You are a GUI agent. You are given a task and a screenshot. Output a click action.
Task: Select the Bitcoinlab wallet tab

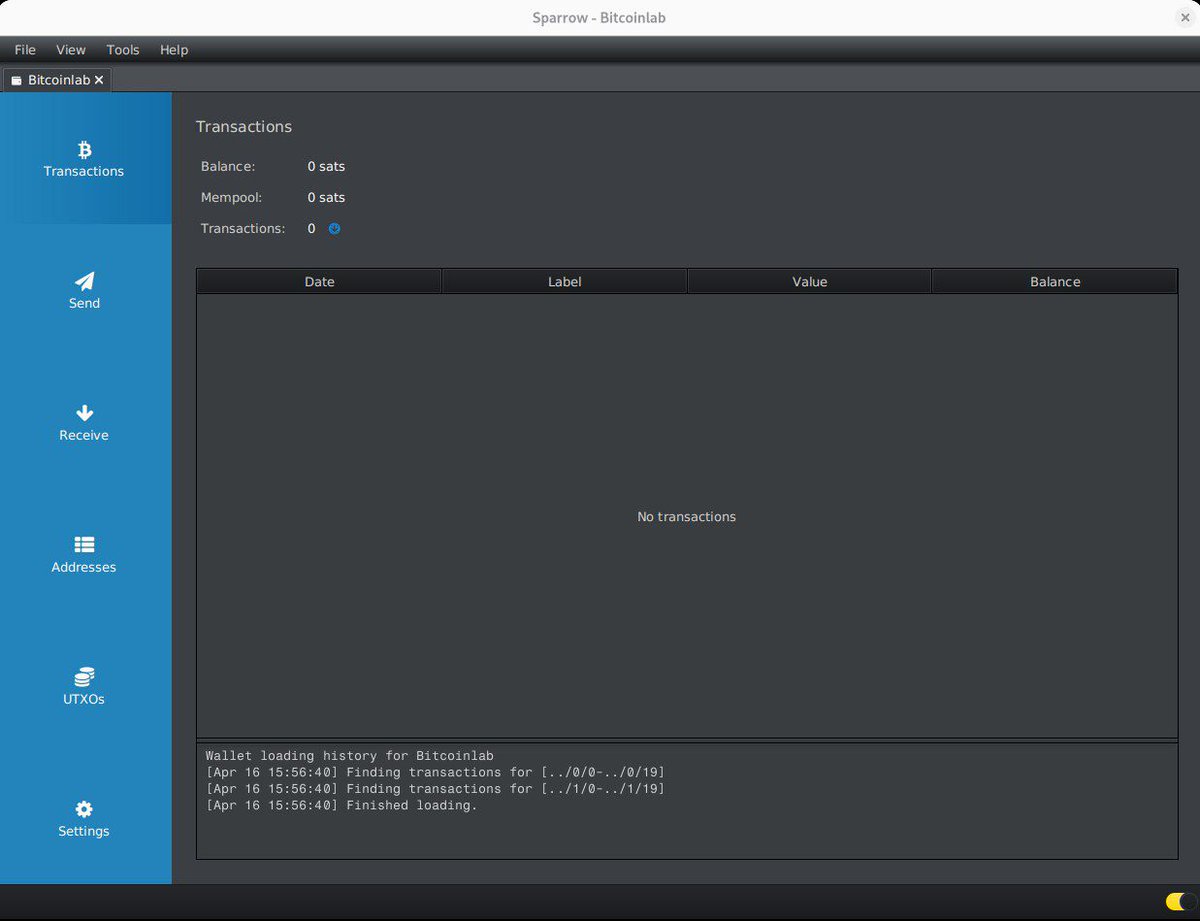pyautogui.click(x=58, y=80)
